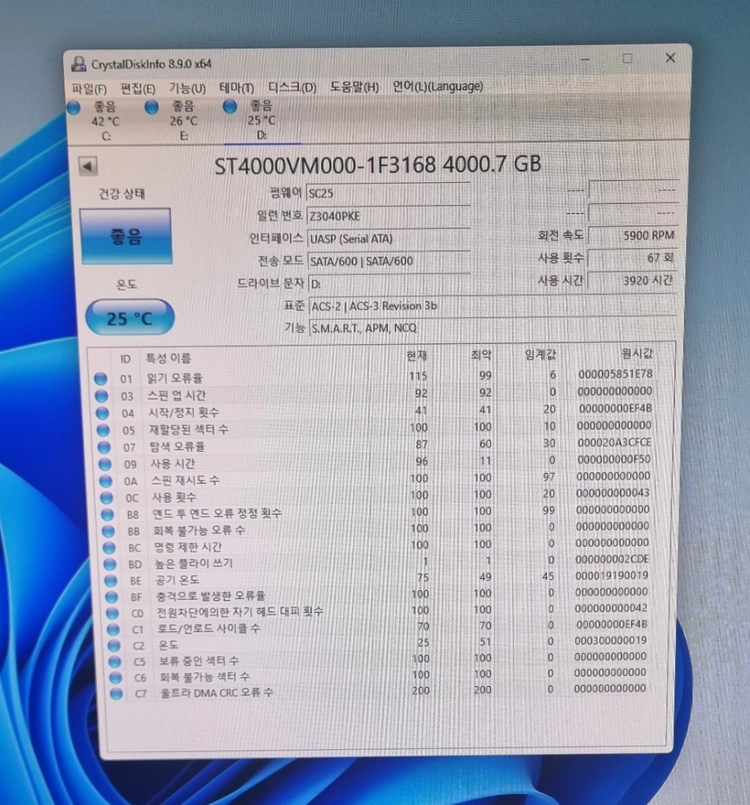Open the 언어(L)(Language) menu
The image size is (750, 805).
point(438,86)
